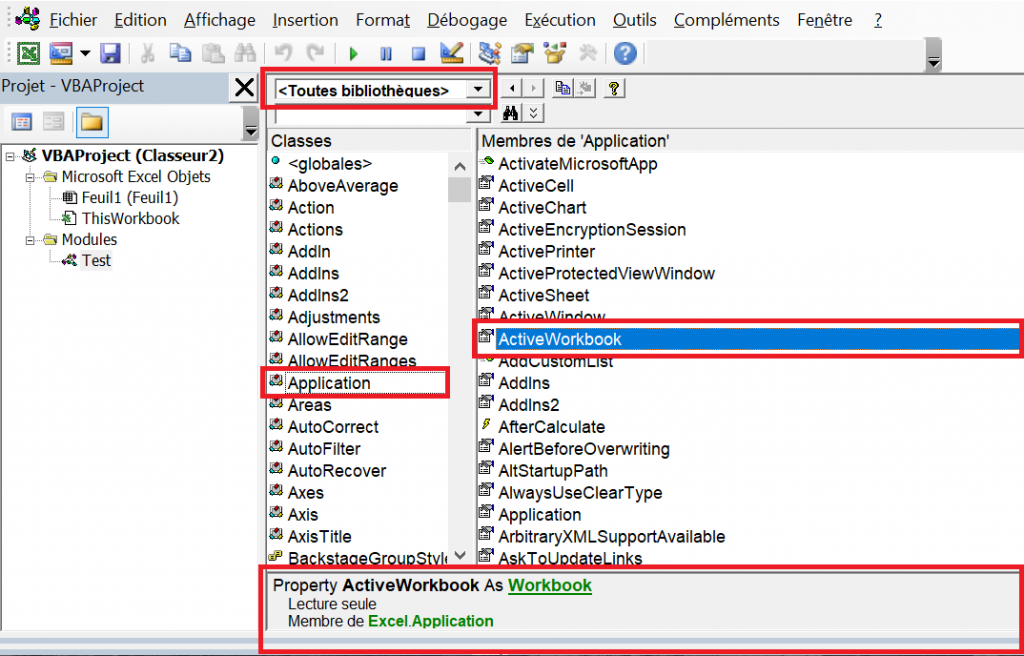Open the search text dropdown arrow
This screenshot has height=656, width=1024.
coord(480,114)
